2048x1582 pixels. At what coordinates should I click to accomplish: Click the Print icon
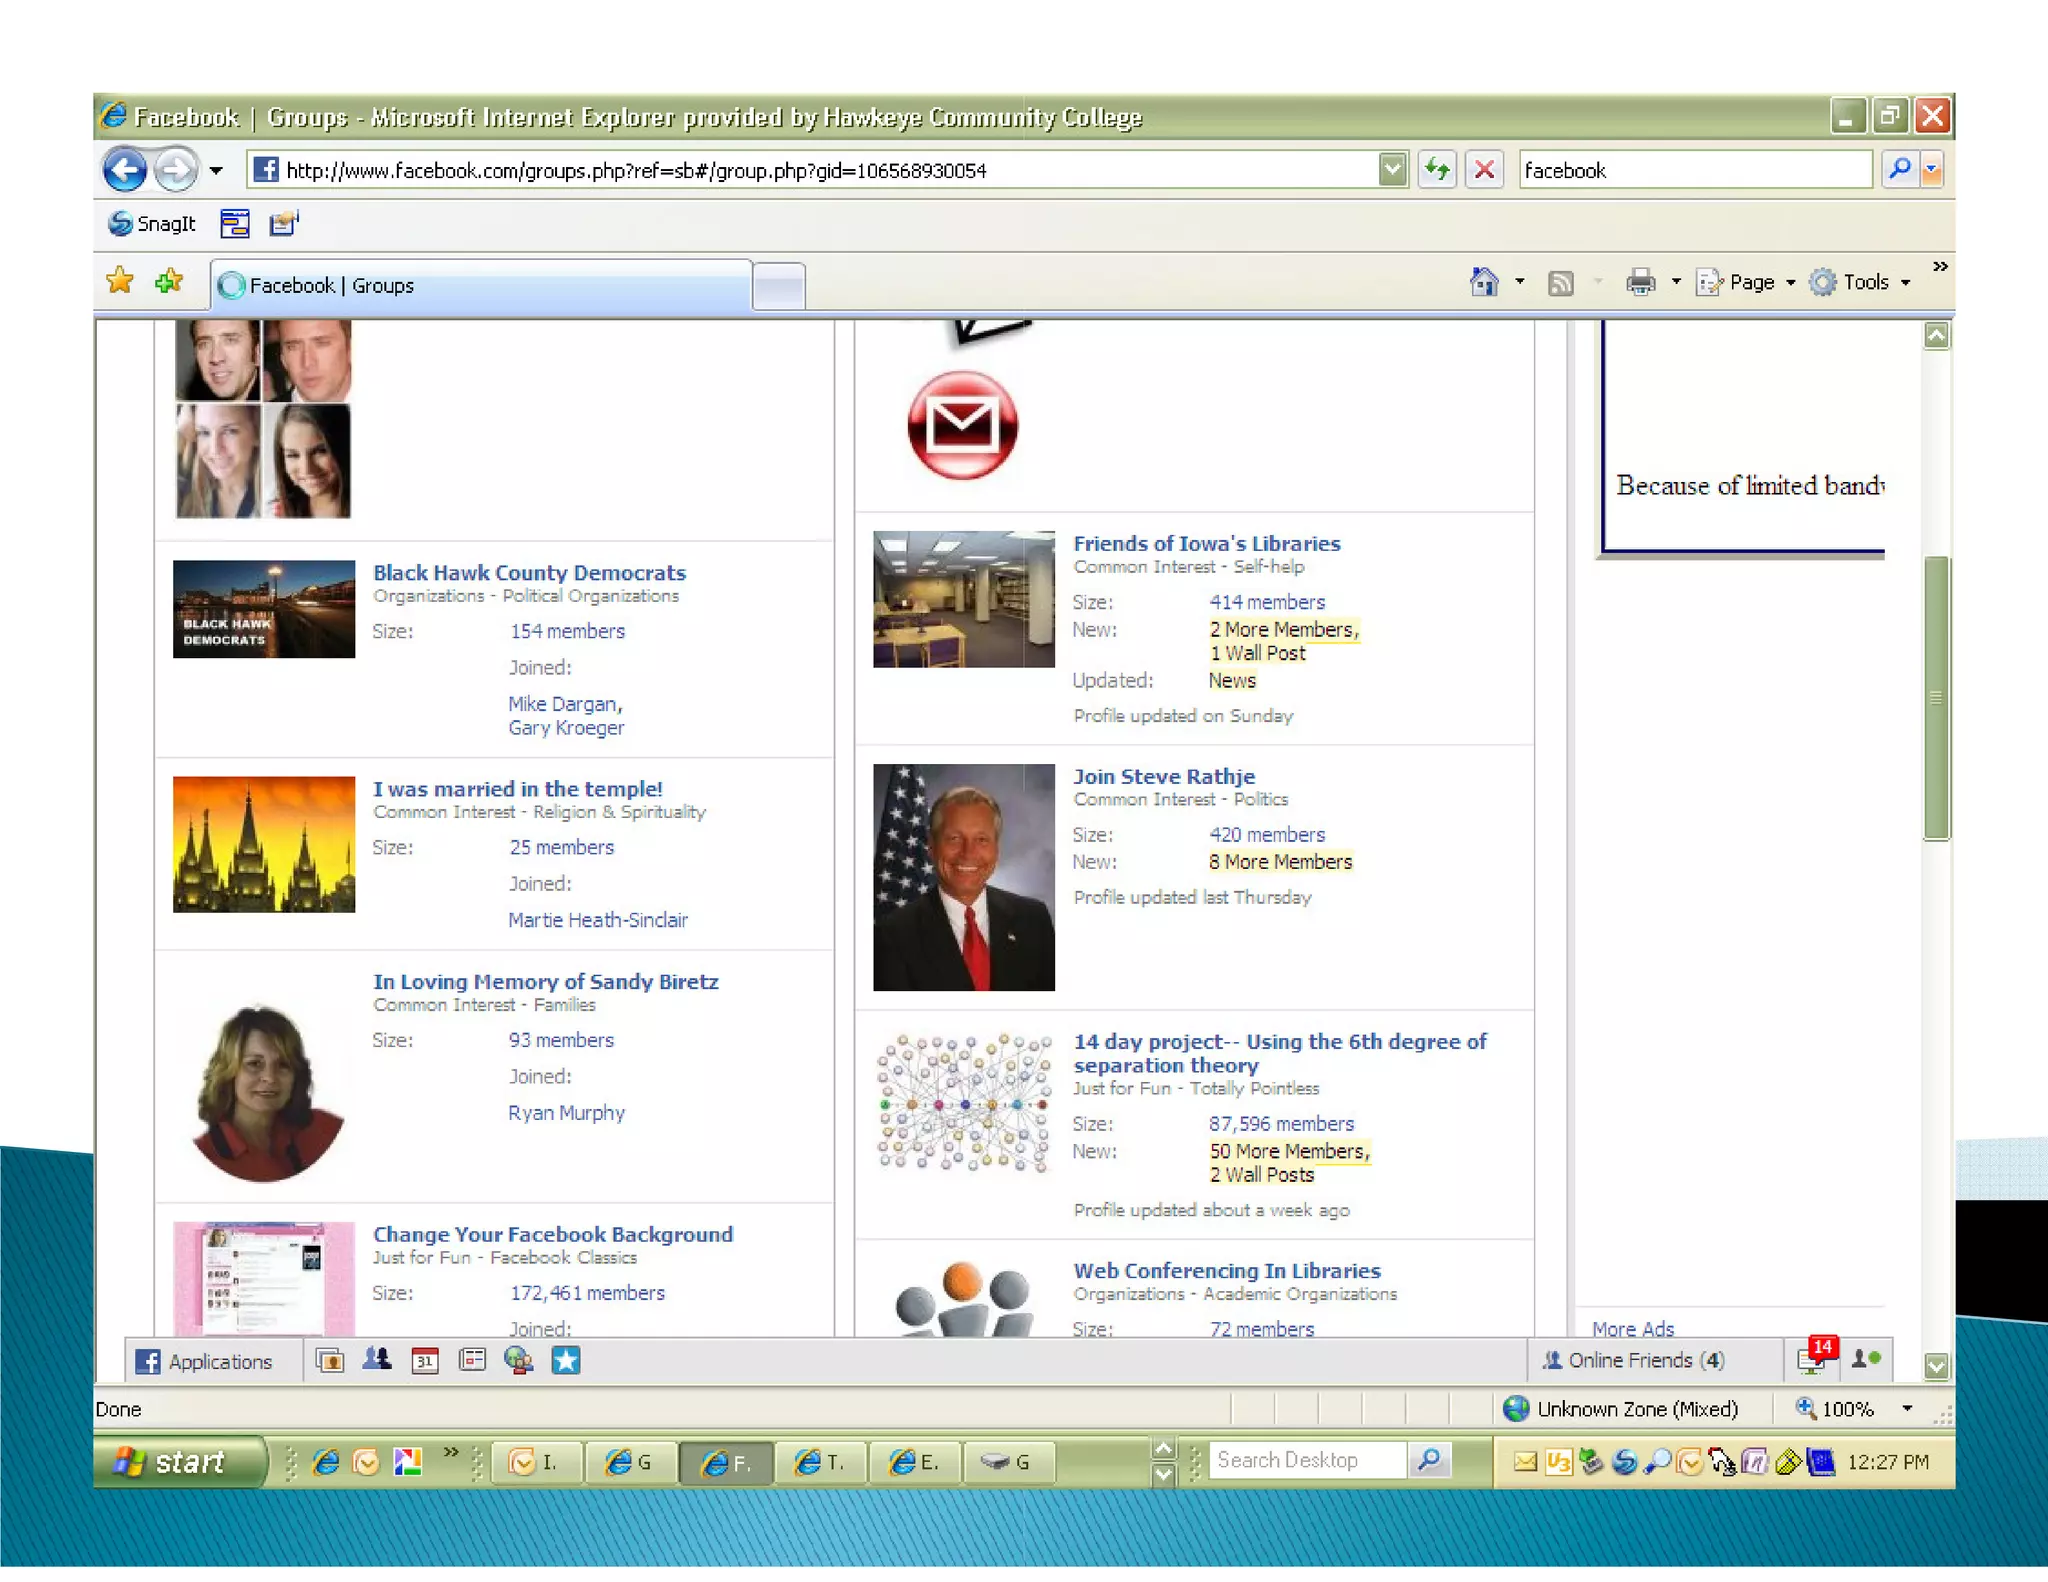click(x=1640, y=283)
